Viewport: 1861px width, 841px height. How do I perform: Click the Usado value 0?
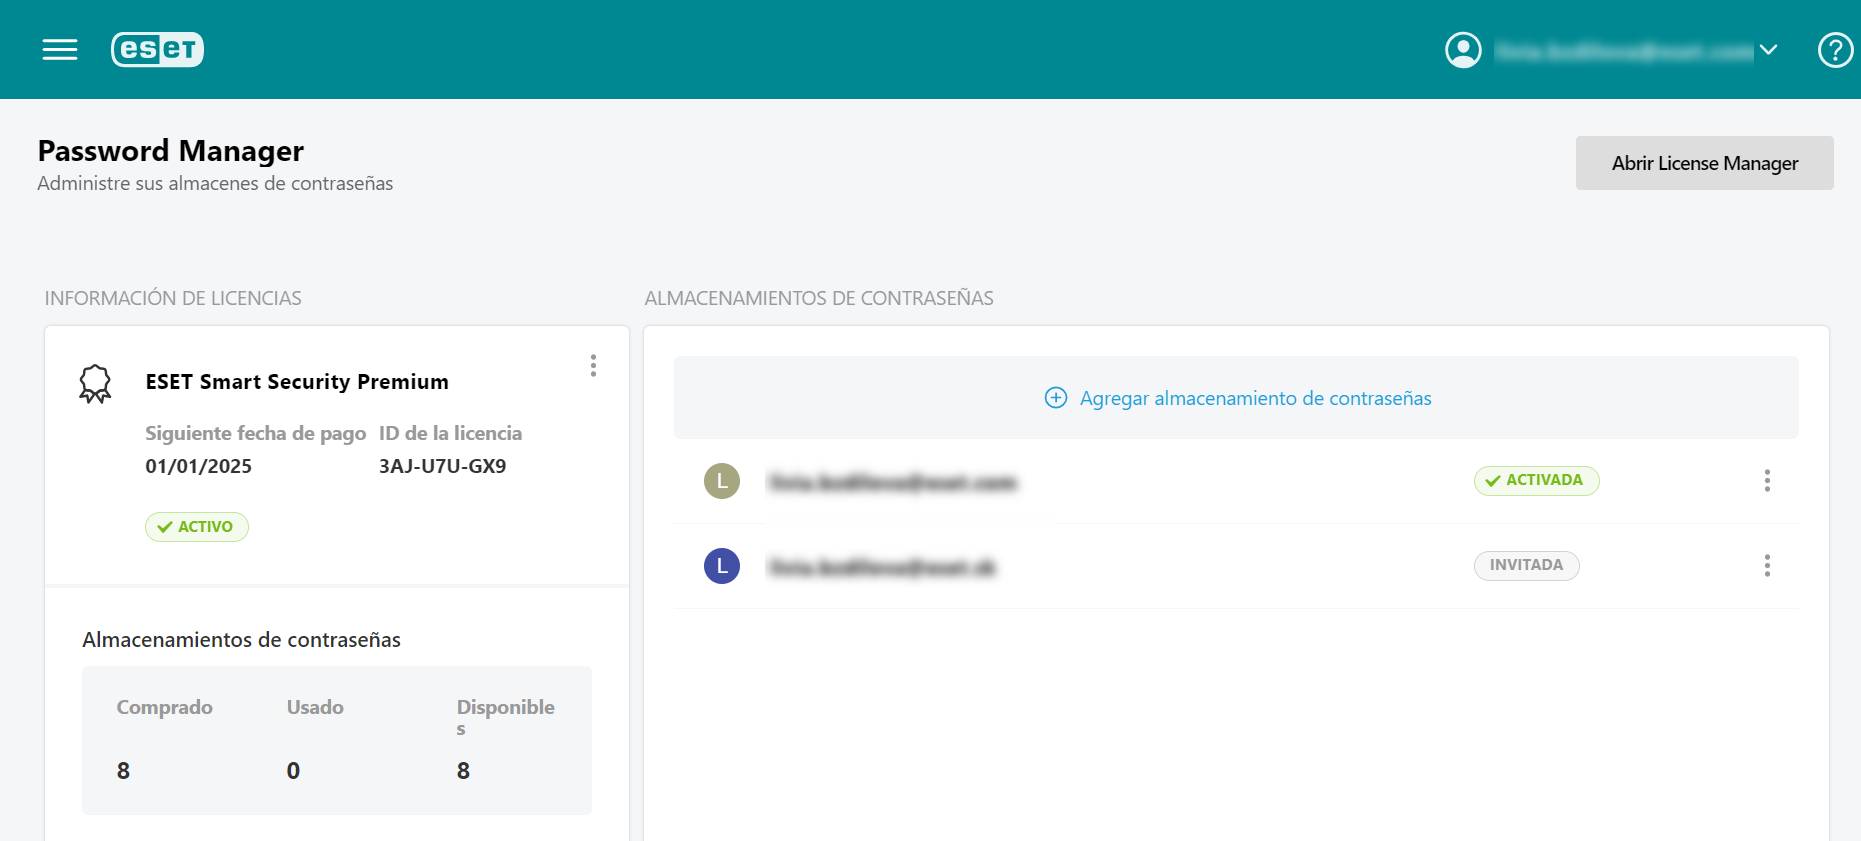point(293,771)
